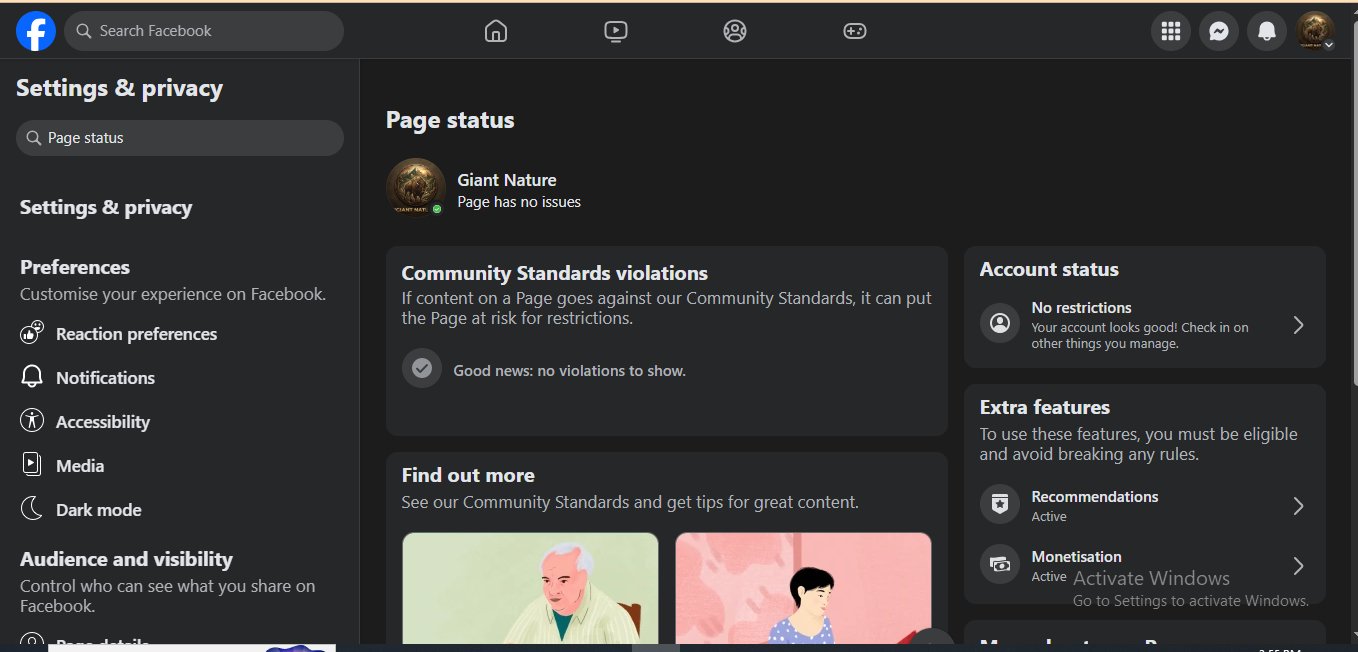Click the Facebook logo icon
Image resolution: width=1358 pixels, height=652 pixels.
click(x=36, y=31)
